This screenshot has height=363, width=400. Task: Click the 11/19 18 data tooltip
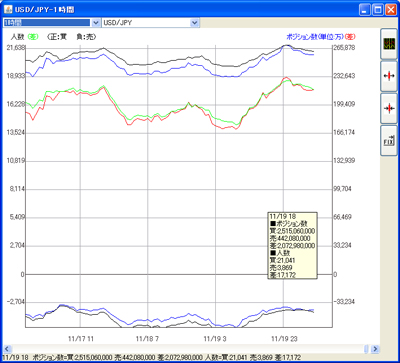292,245
